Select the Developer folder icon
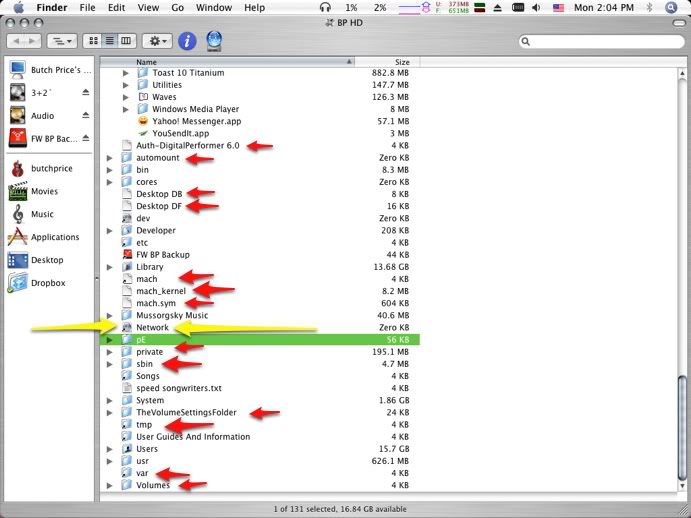691x518 pixels. (127, 230)
